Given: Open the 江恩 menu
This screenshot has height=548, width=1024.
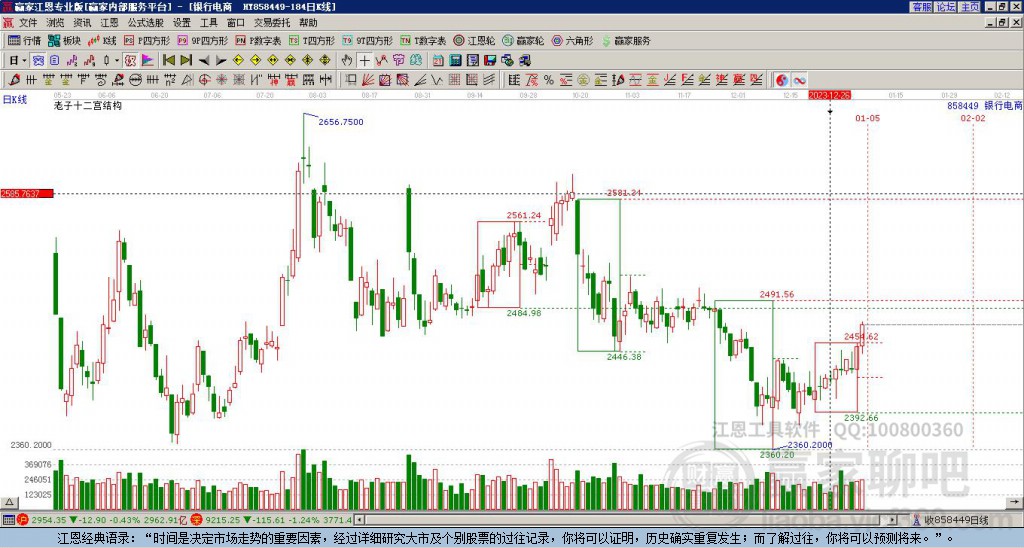Looking at the screenshot, I should click(x=109, y=23).
